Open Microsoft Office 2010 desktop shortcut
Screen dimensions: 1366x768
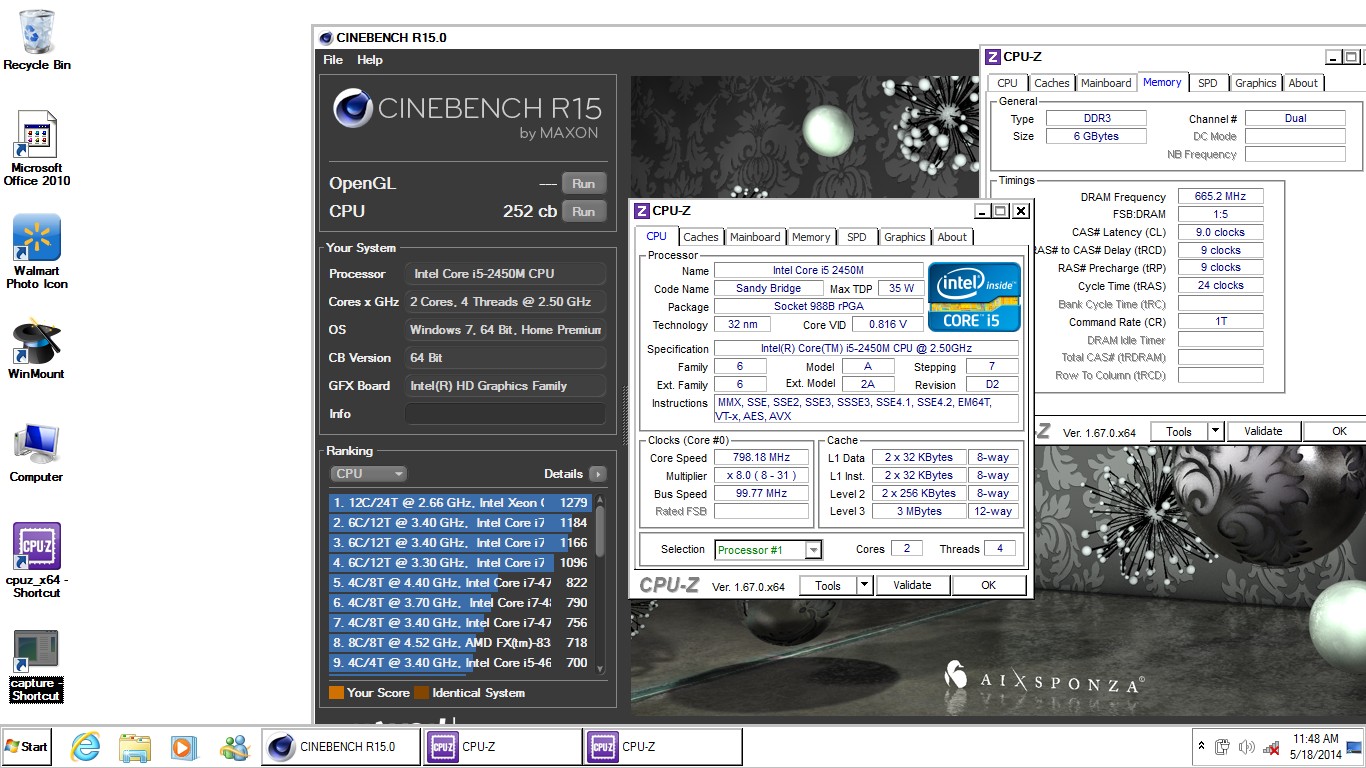[37, 147]
